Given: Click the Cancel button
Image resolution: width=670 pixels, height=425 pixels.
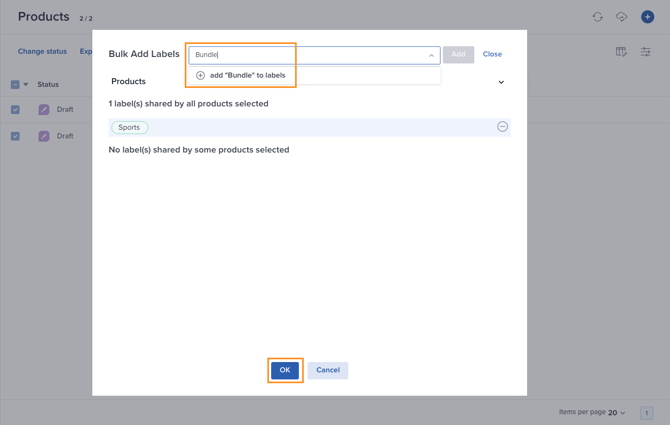Looking at the screenshot, I should (x=328, y=370).
